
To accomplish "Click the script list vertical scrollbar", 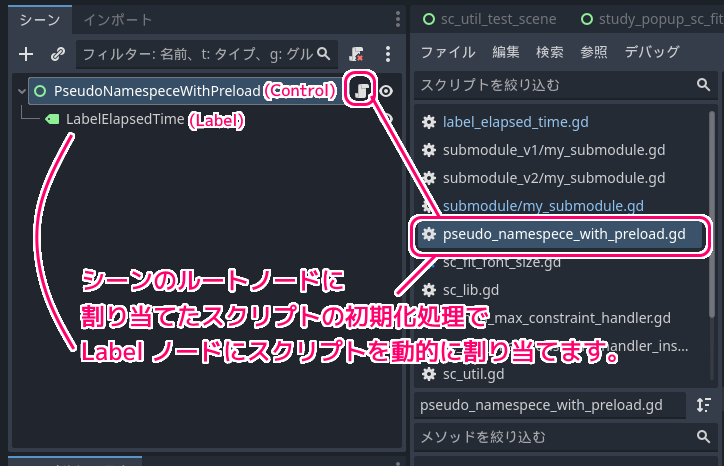I will [x=712, y=214].
